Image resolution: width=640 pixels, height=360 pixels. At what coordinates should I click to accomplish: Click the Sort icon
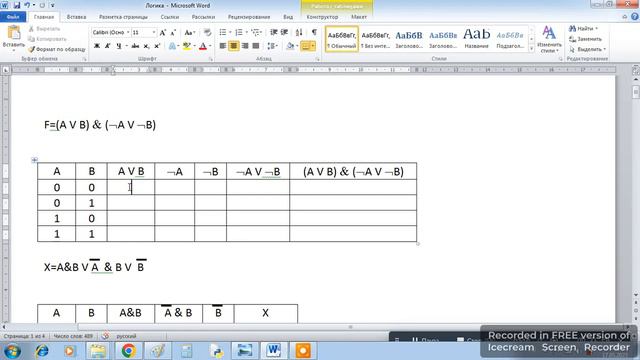pyautogui.click(x=299, y=32)
